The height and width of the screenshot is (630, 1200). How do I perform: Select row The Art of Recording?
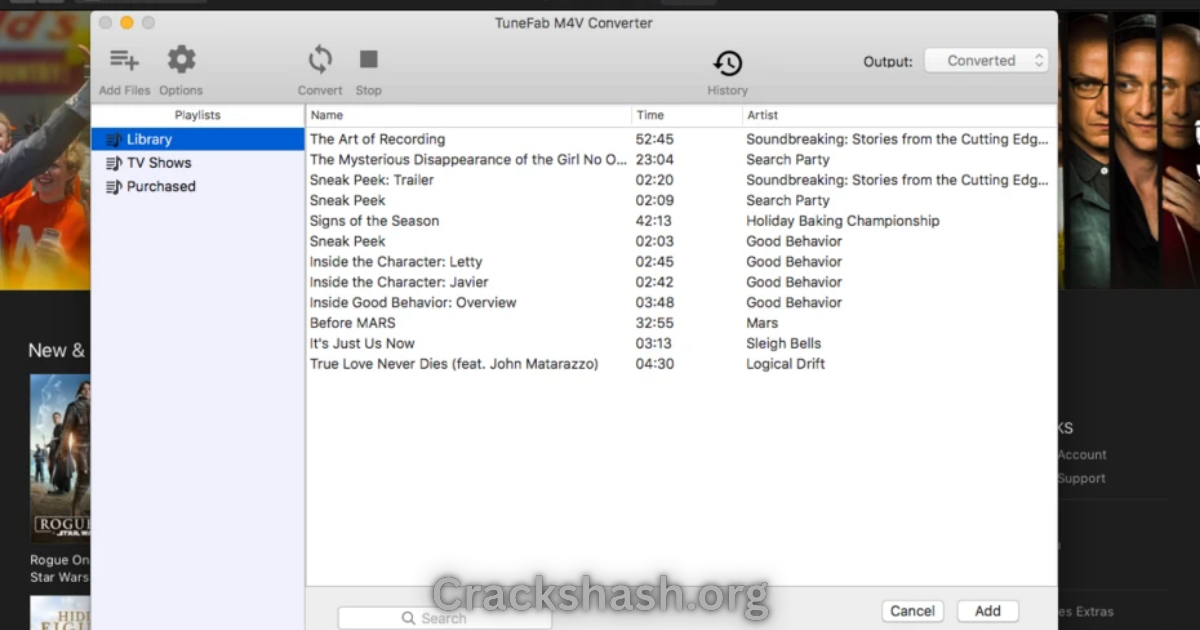point(681,139)
